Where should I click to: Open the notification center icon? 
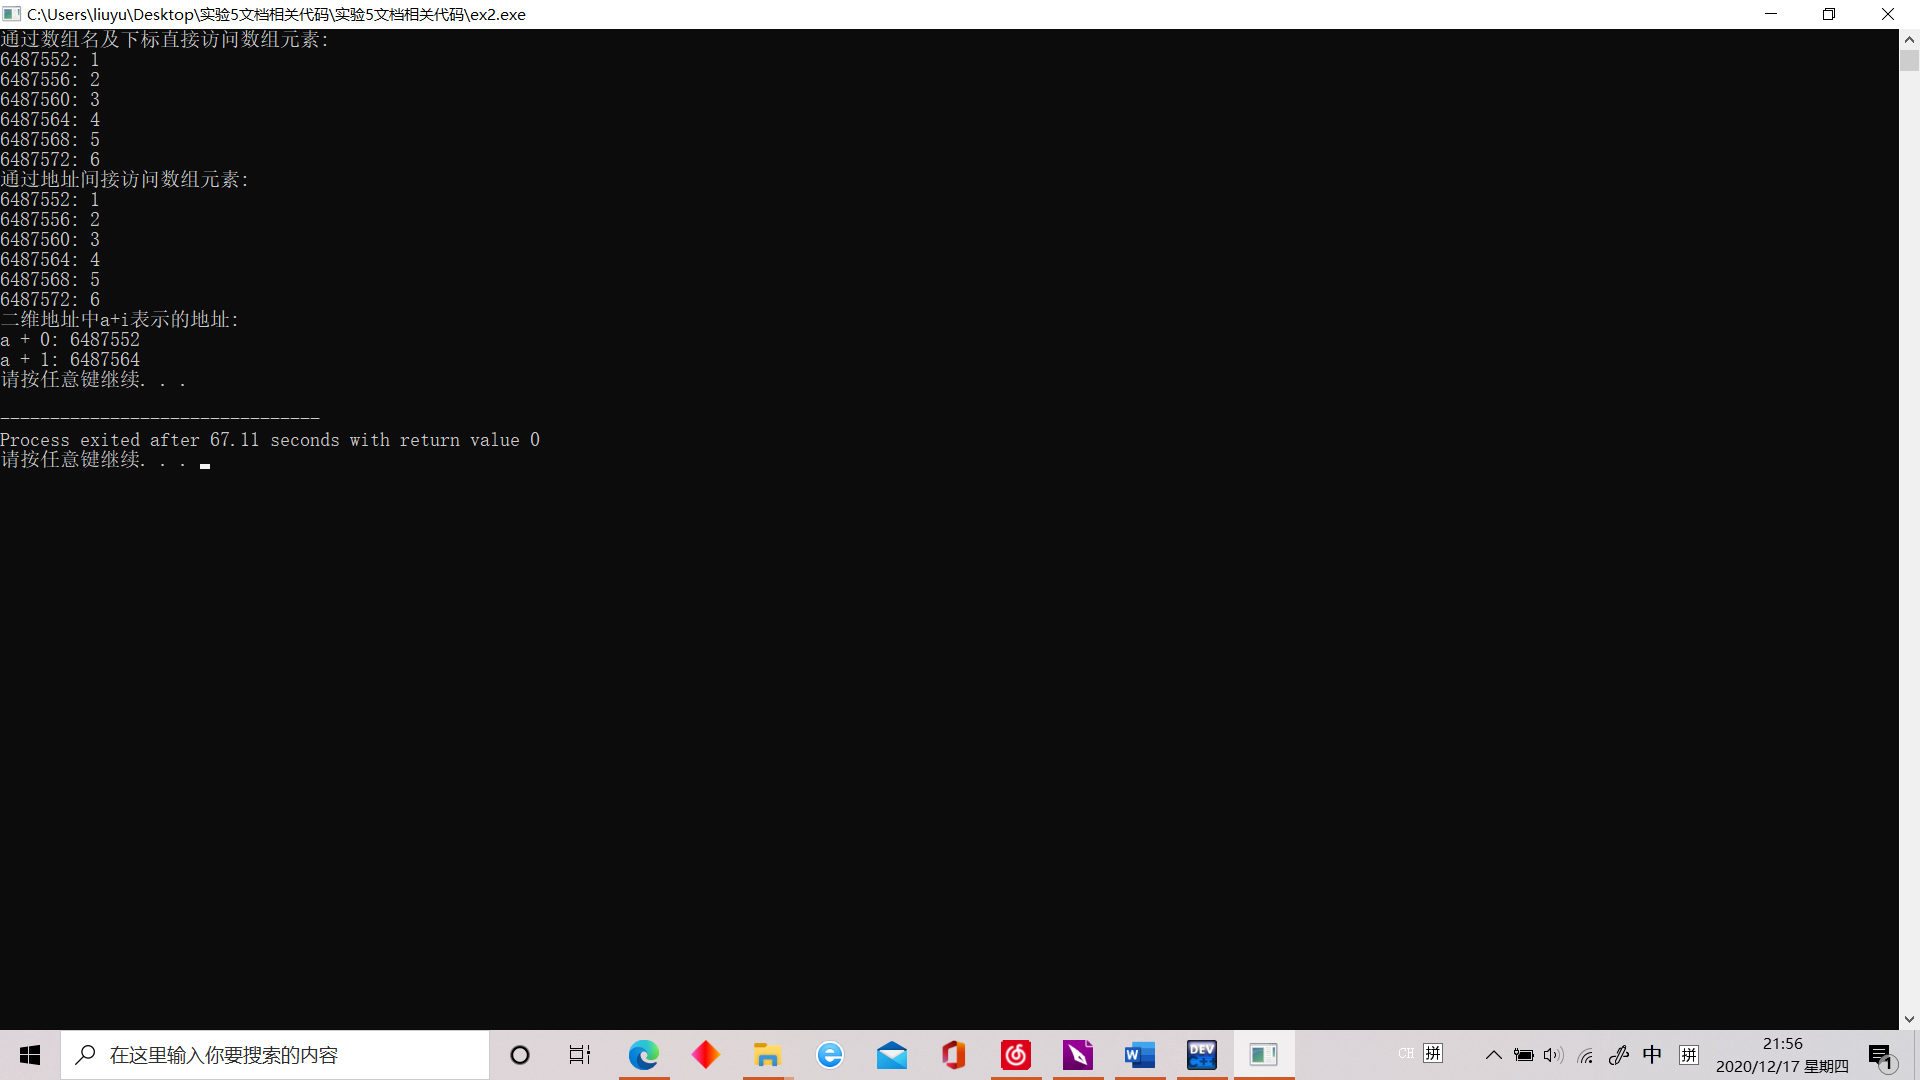[x=1880, y=1055]
